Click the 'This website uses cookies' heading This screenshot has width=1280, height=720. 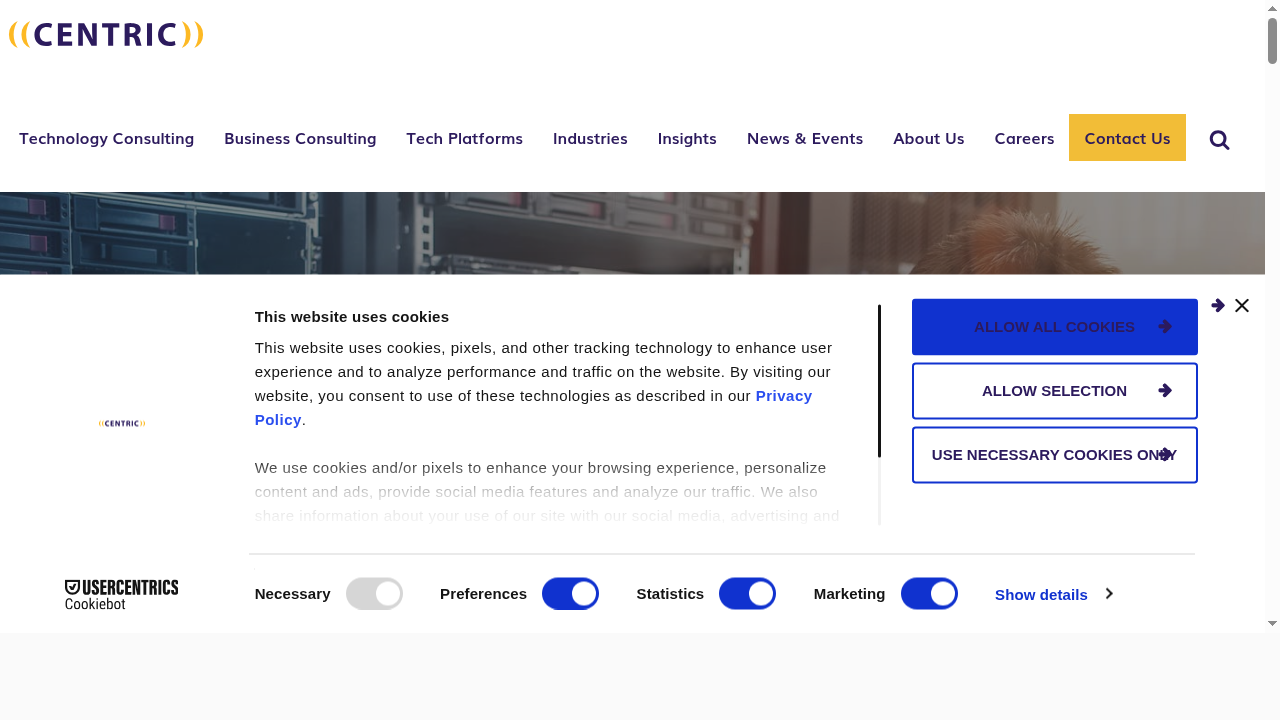(352, 317)
